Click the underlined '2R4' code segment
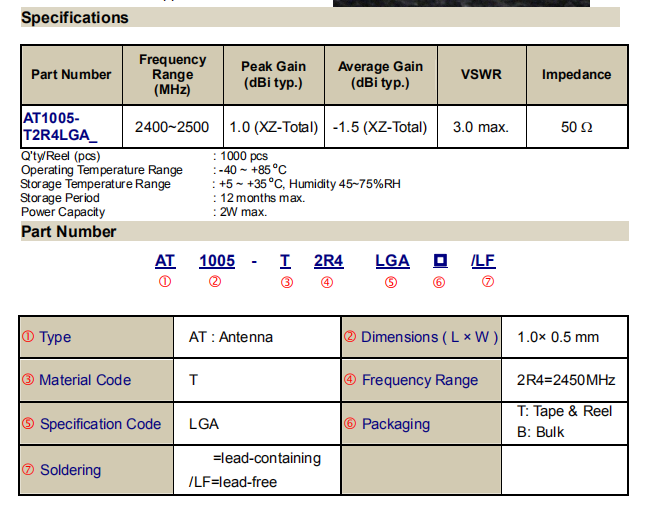 [x=329, y=261]
